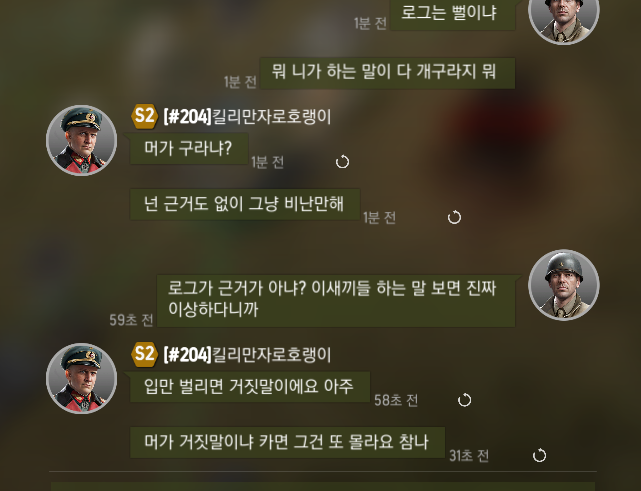Select the '입만 벌리면 거짓말이에요 아주' bubble
The image size is (641, 491).
pos(250,387)
